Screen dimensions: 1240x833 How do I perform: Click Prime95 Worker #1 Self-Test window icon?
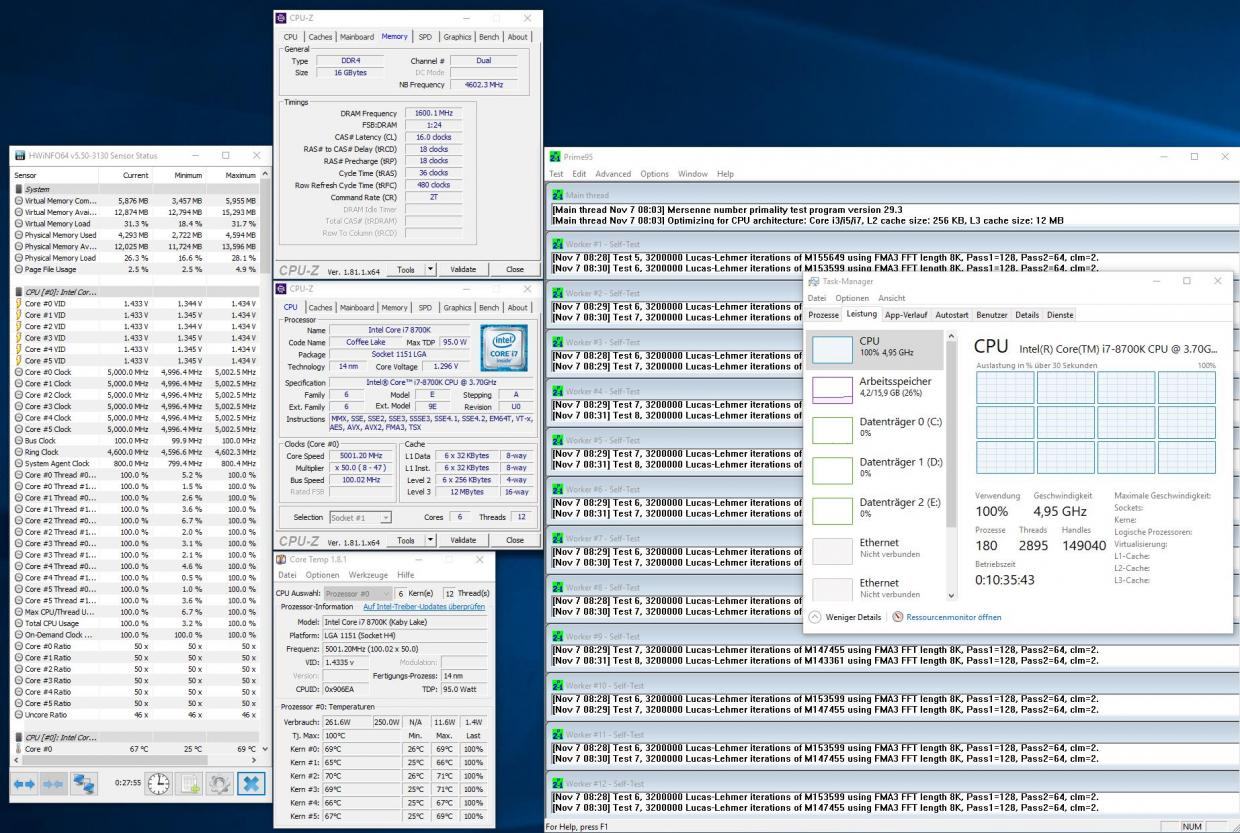(558, 243)
